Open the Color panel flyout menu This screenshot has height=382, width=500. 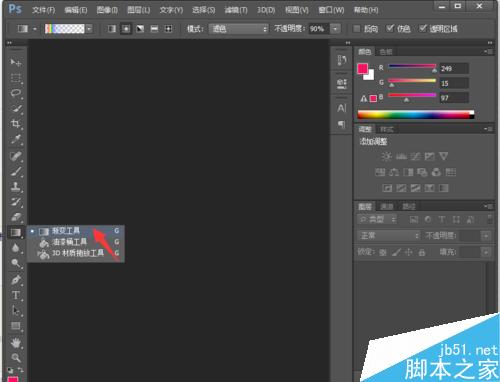tap(489, 52)
